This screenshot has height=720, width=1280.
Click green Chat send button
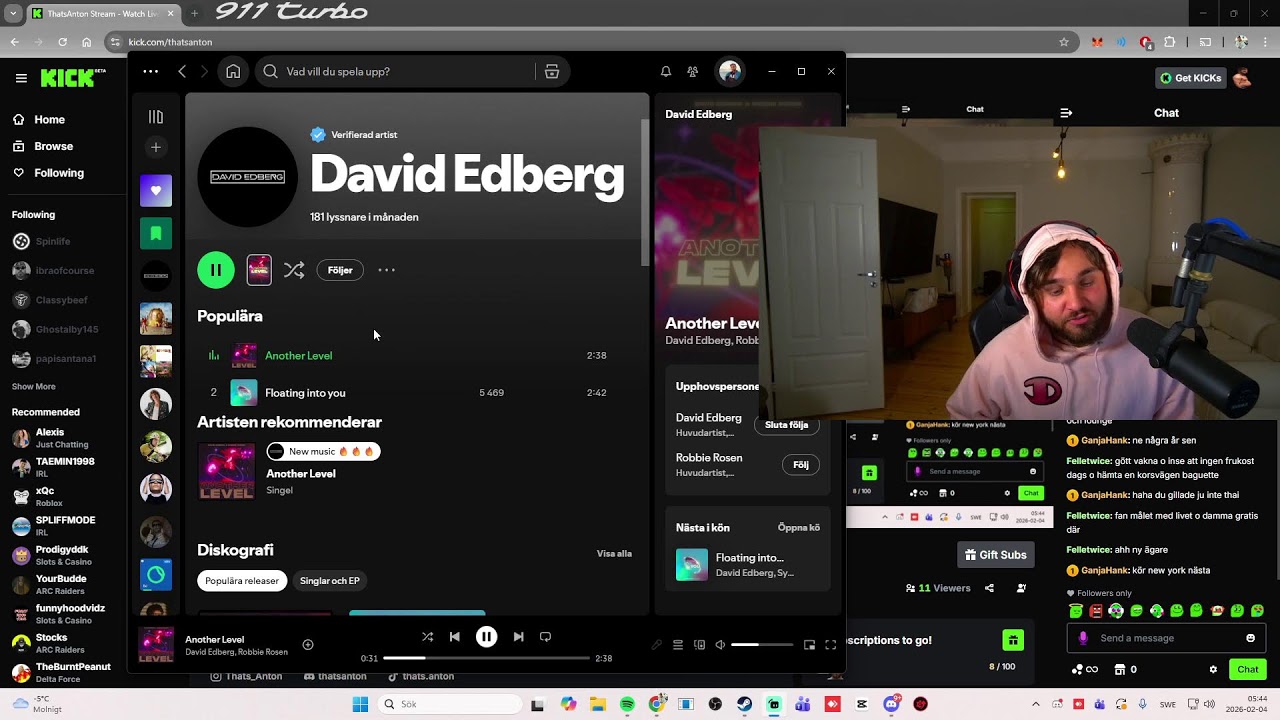pyautogui.click(x=1248, y=670)
